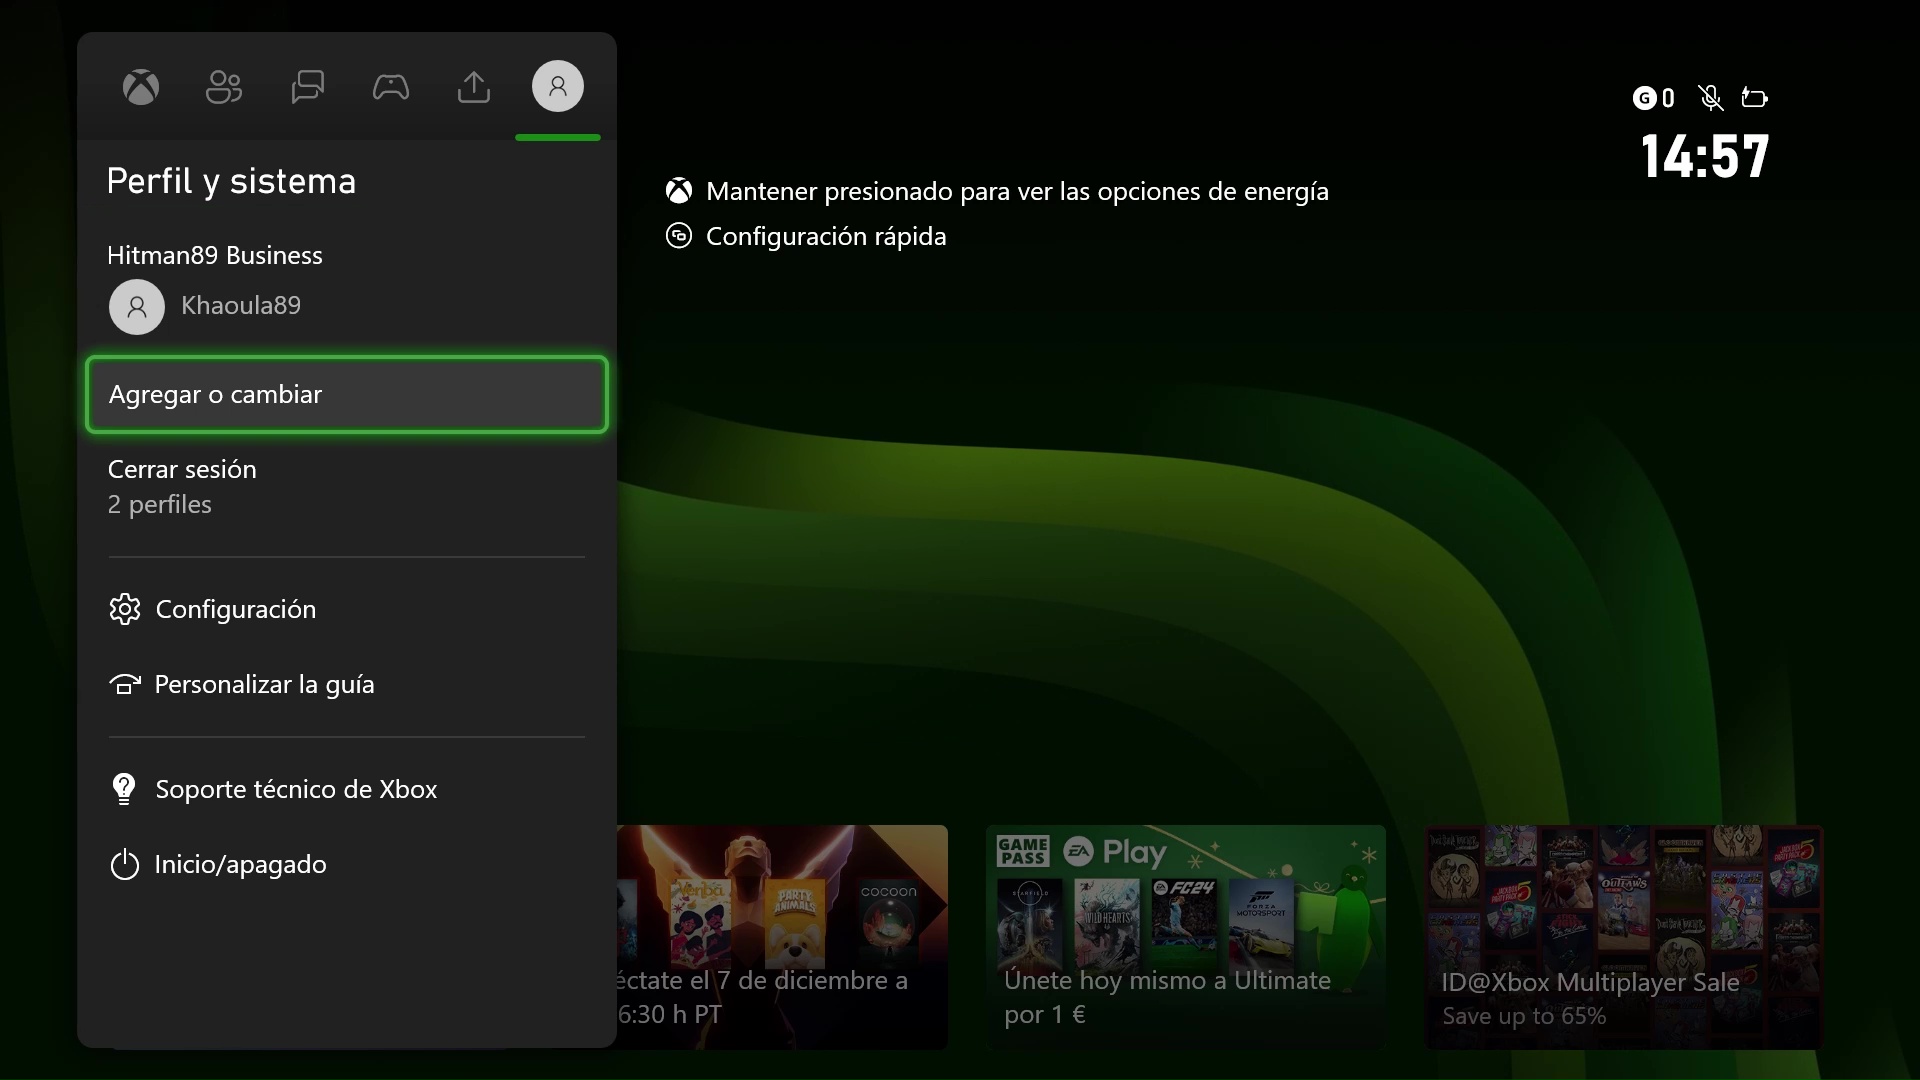This screenshot has width=1920, height=1080.
Task: Open the Capture and share tab icon
Action: 474,87
